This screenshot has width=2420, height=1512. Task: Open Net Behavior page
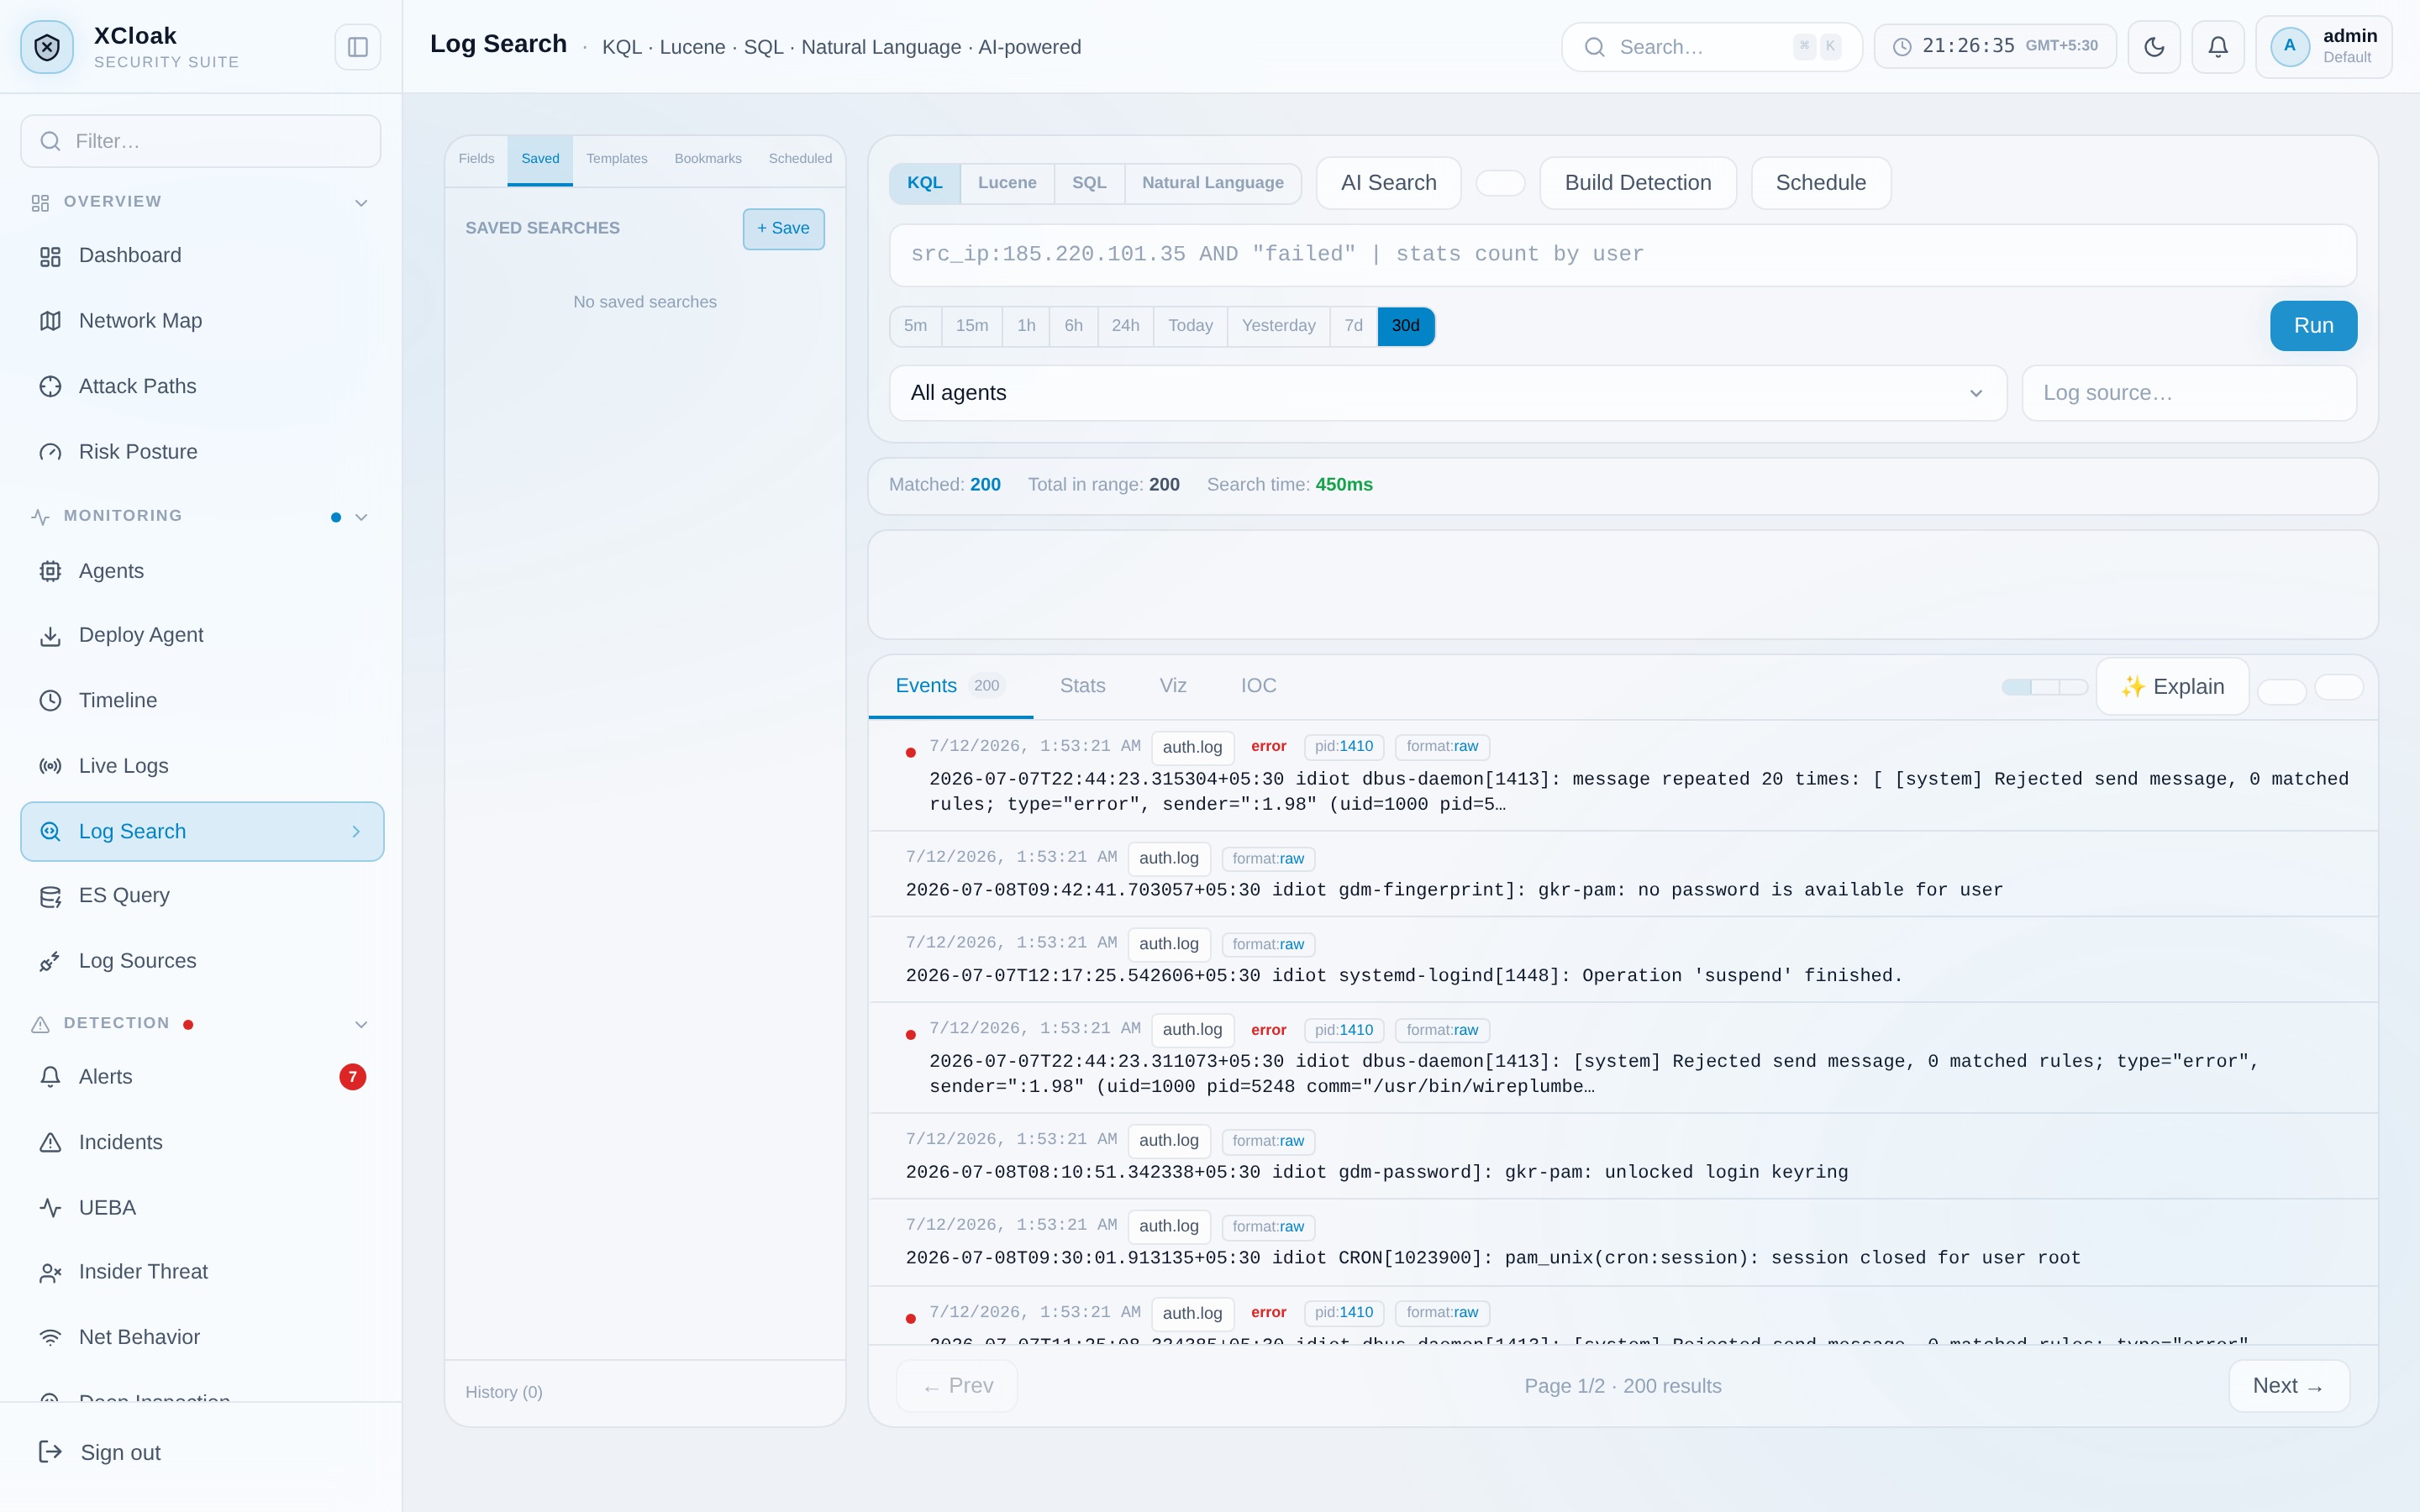[x=201, y=1338]
